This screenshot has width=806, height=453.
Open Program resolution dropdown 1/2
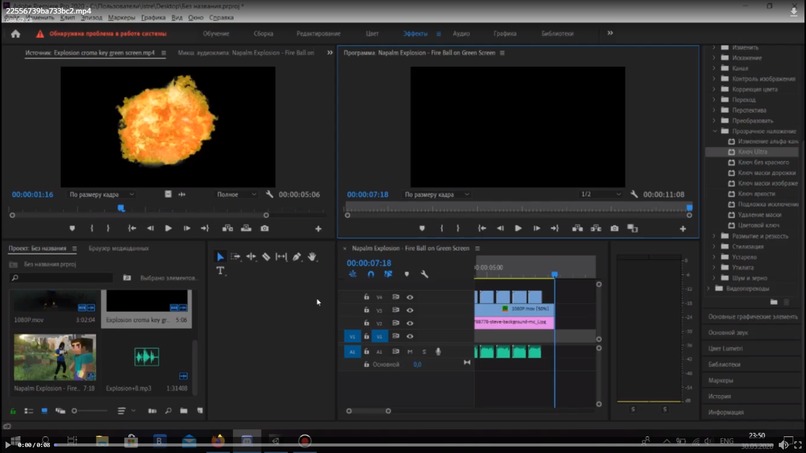600,194
